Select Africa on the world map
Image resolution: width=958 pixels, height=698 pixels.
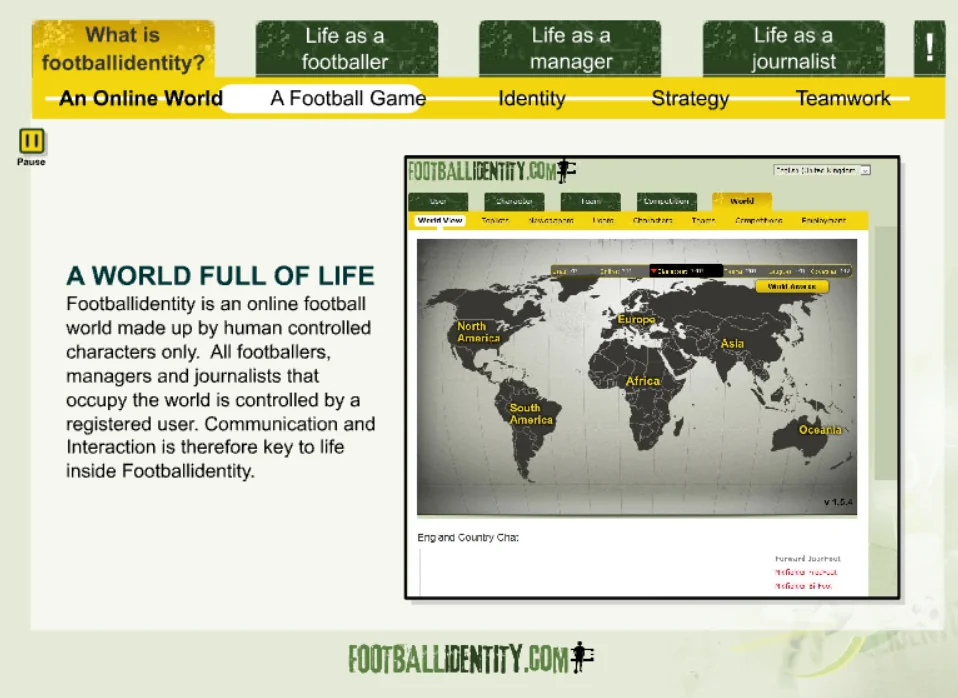pyautogui.click(x=643, y=381)
